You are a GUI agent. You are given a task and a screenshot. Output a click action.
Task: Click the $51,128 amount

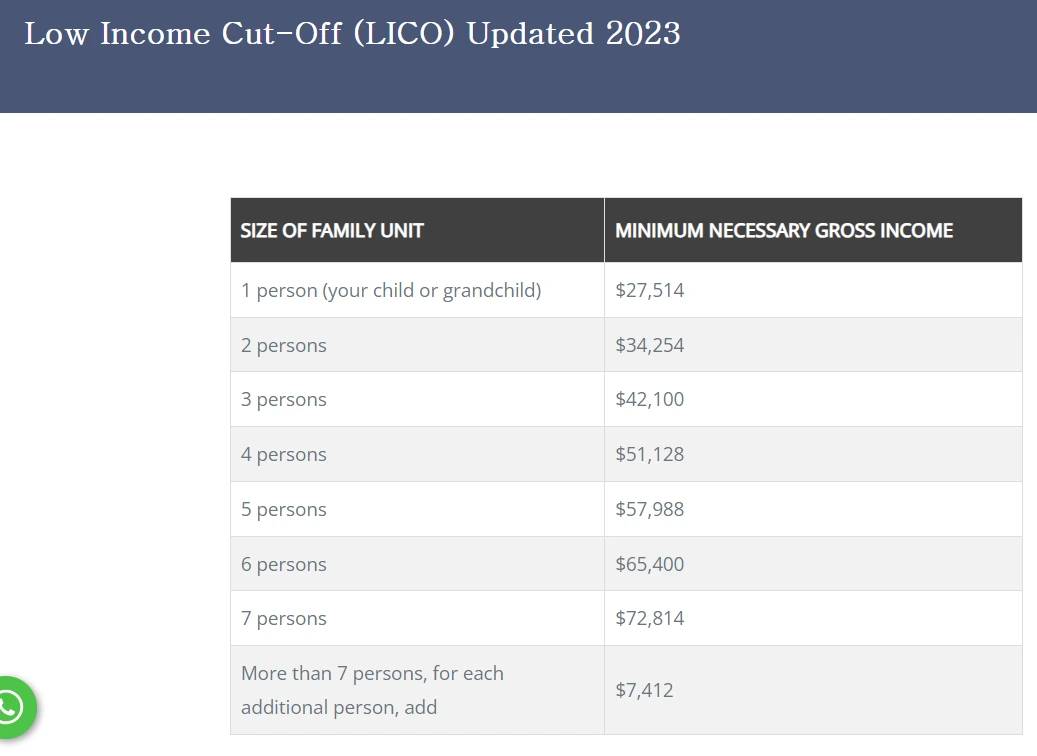(649, 454)
